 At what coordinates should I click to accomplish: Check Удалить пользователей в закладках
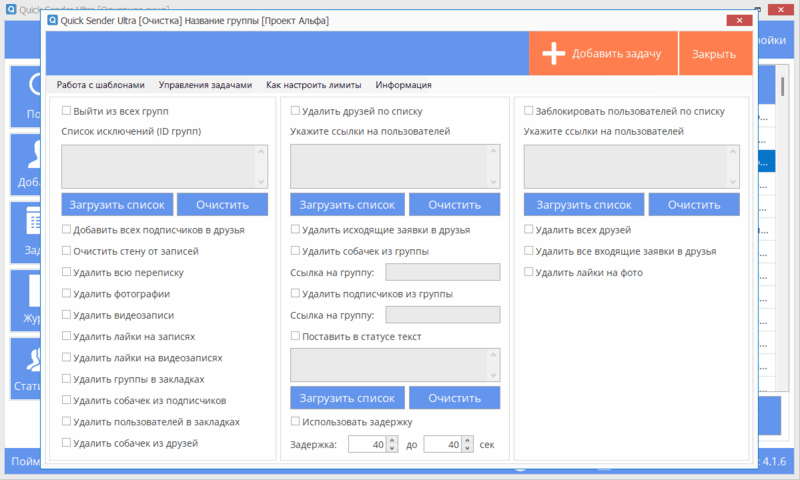click(x=66, y=421)
